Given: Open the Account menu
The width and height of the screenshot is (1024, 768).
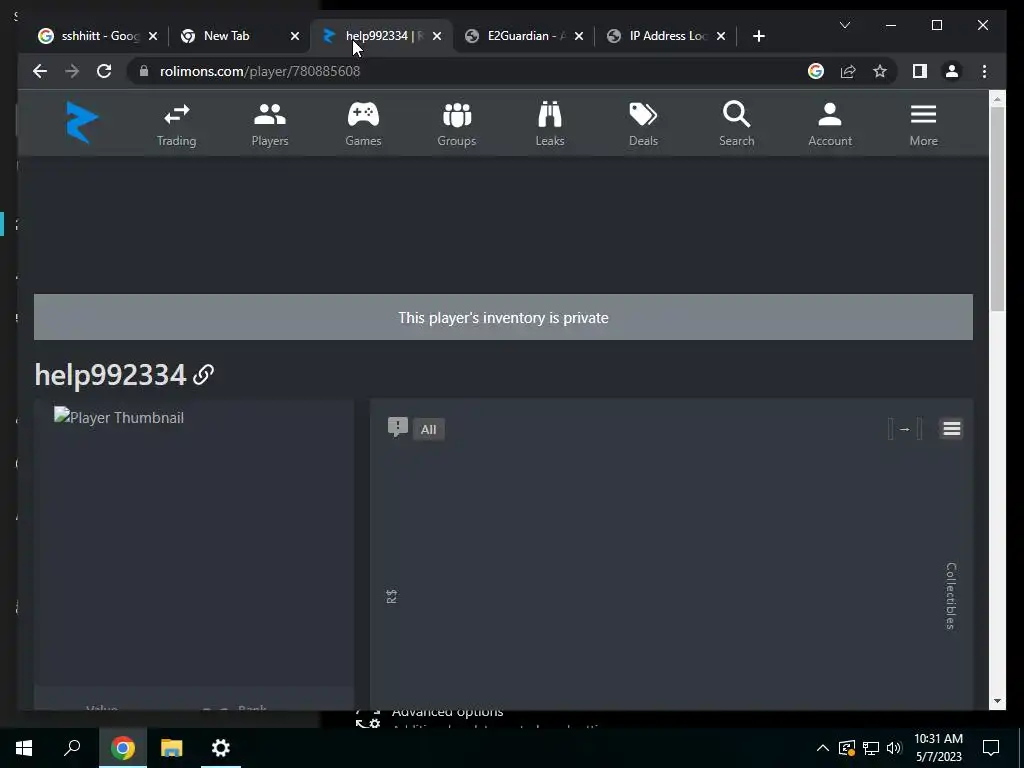Looking at the screenshot, I should coord(830,125).
